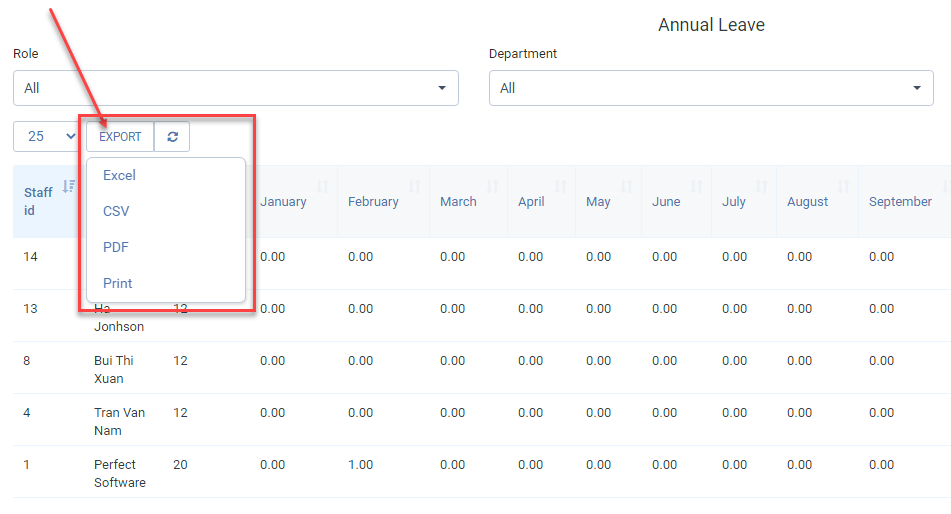The image size is (951, 514).
Task: Click the Department field label
Action: click(x=523, y=53)
